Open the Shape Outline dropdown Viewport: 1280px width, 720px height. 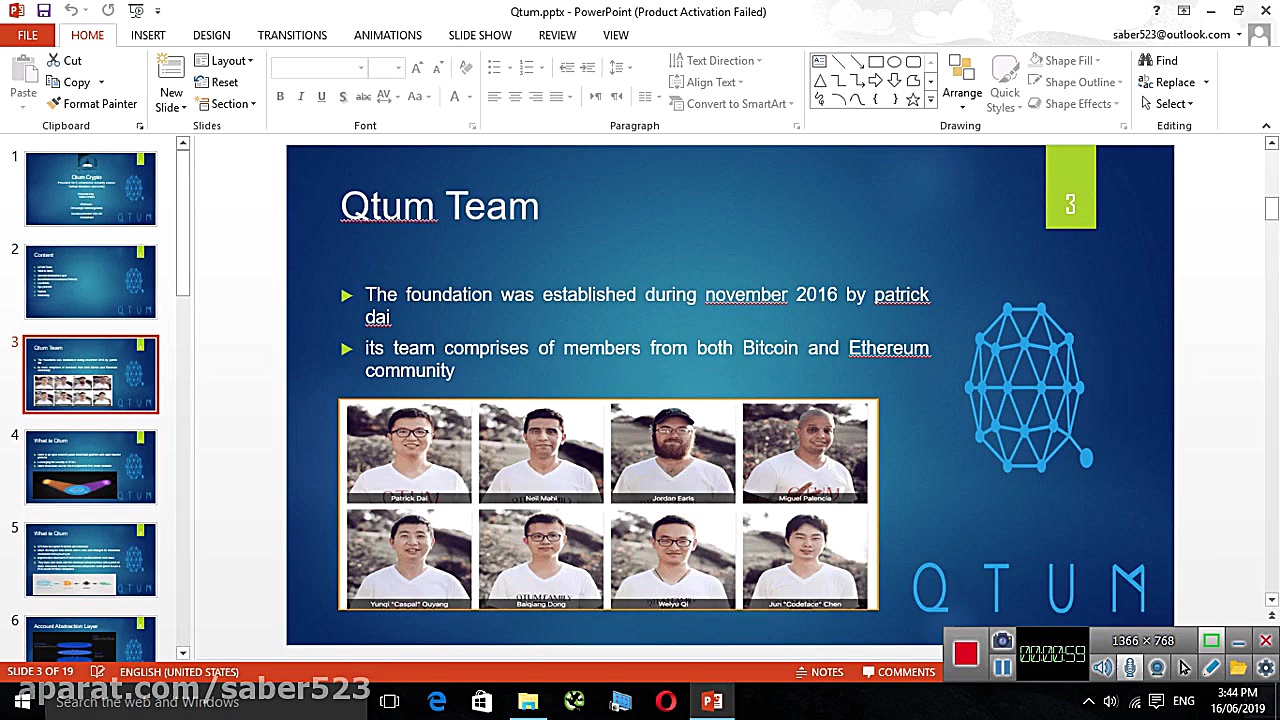pyautogui.click(x=1076, y=82)
